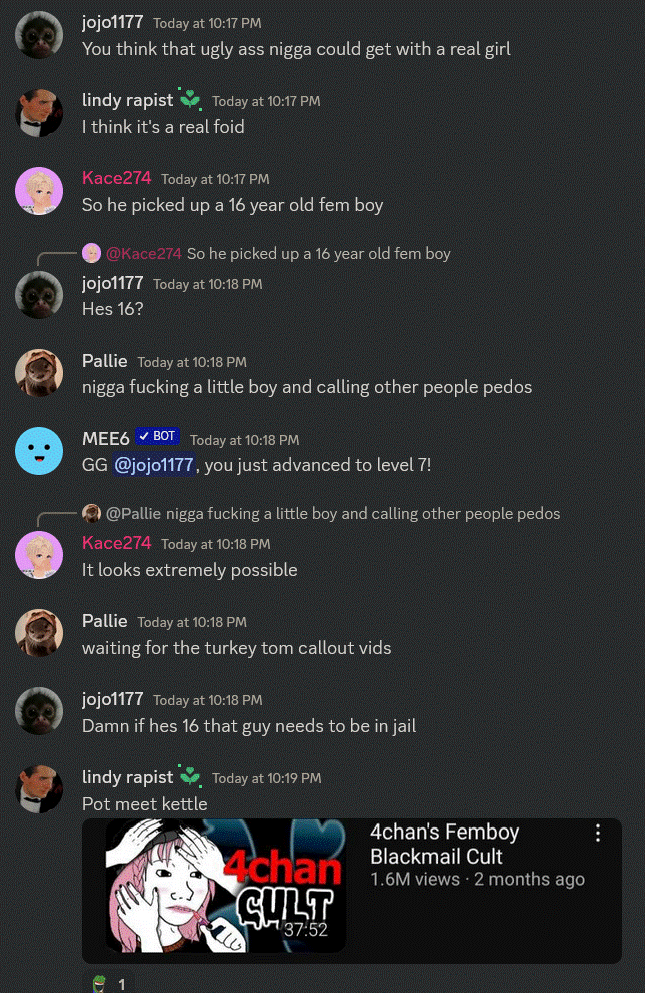Click the @jojo1177 mention in MEE6 message

coord(154,465)
